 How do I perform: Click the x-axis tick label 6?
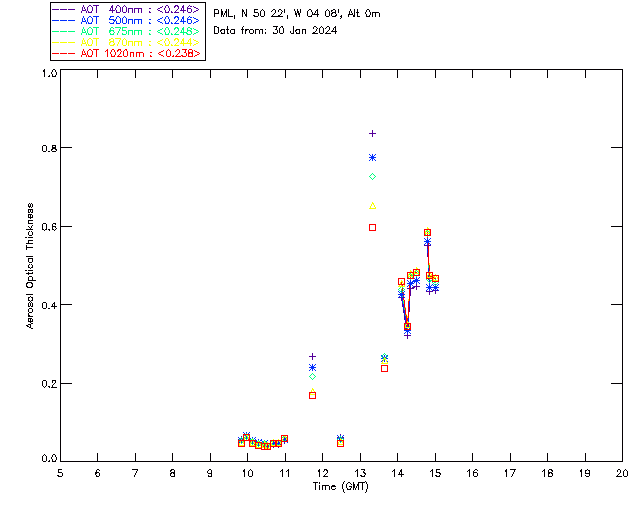click(x=98, y=473)
